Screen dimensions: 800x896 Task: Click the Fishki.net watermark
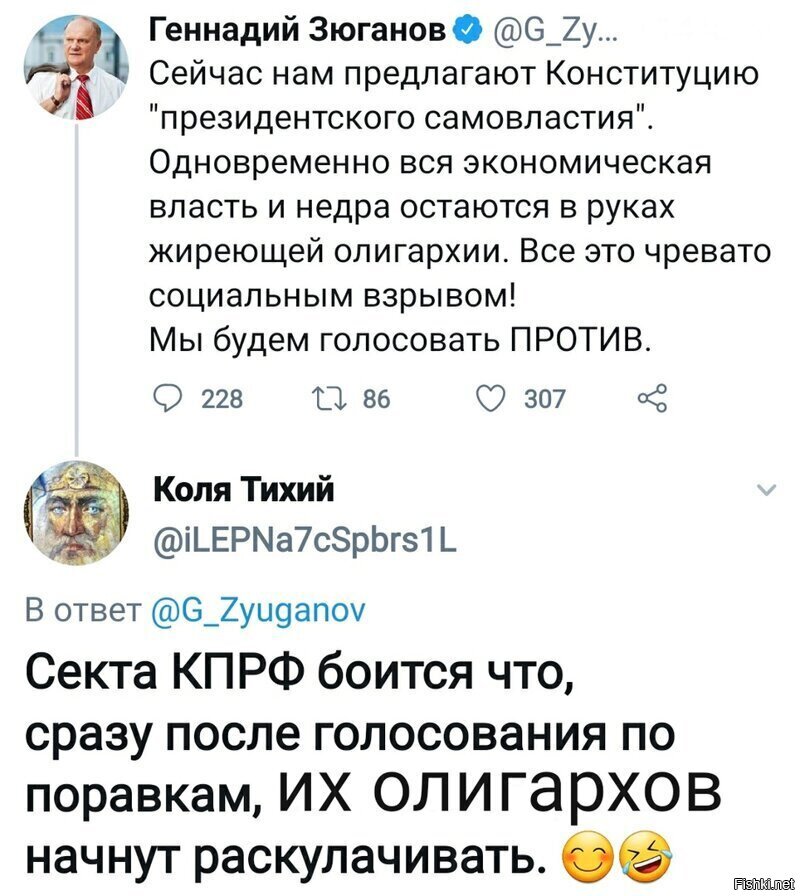(x=770, y=884)
